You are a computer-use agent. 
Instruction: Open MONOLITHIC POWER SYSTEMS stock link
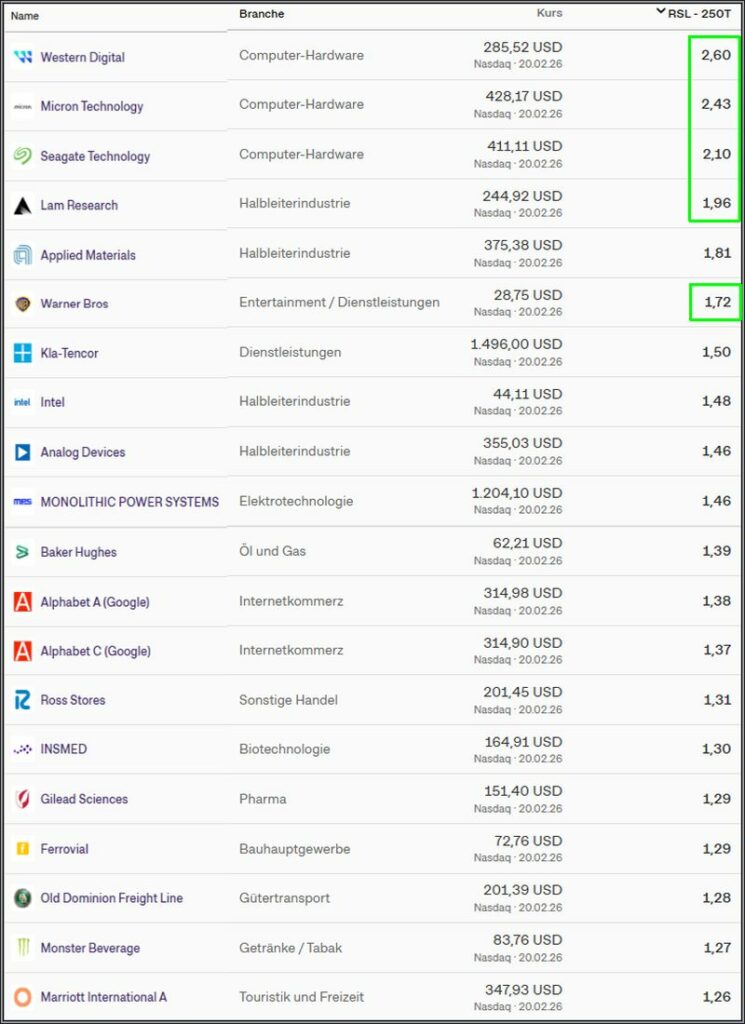tap(129, 502)
